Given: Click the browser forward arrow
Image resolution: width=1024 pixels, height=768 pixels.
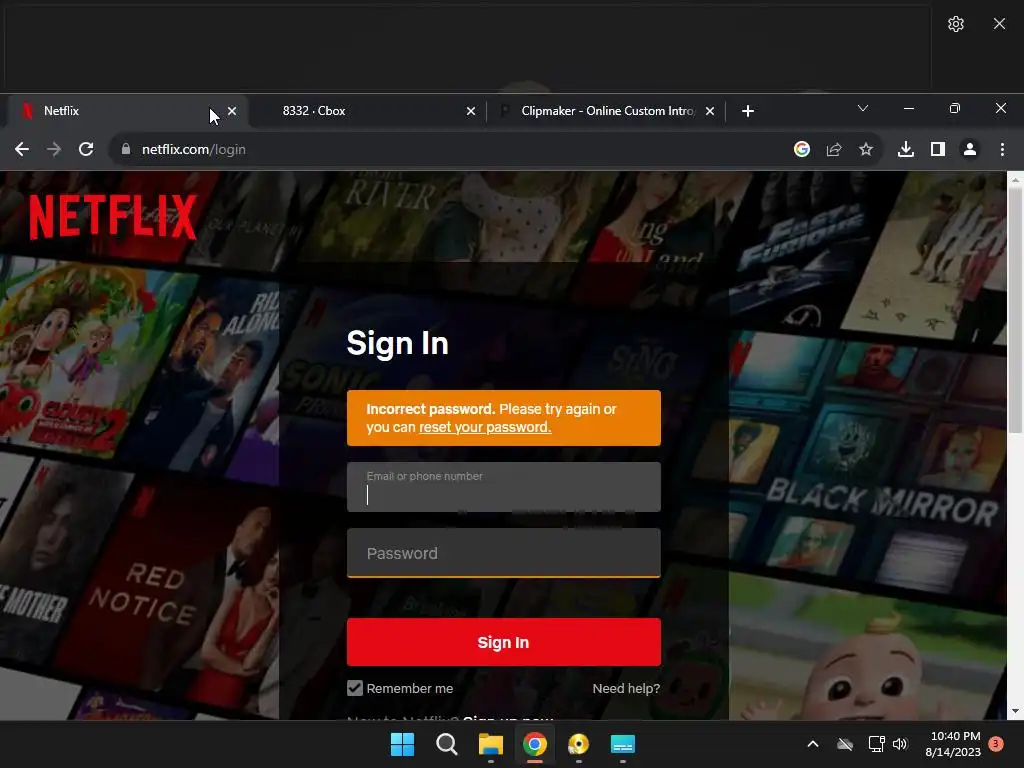Looking at the screenshot, I should (54, 149).
